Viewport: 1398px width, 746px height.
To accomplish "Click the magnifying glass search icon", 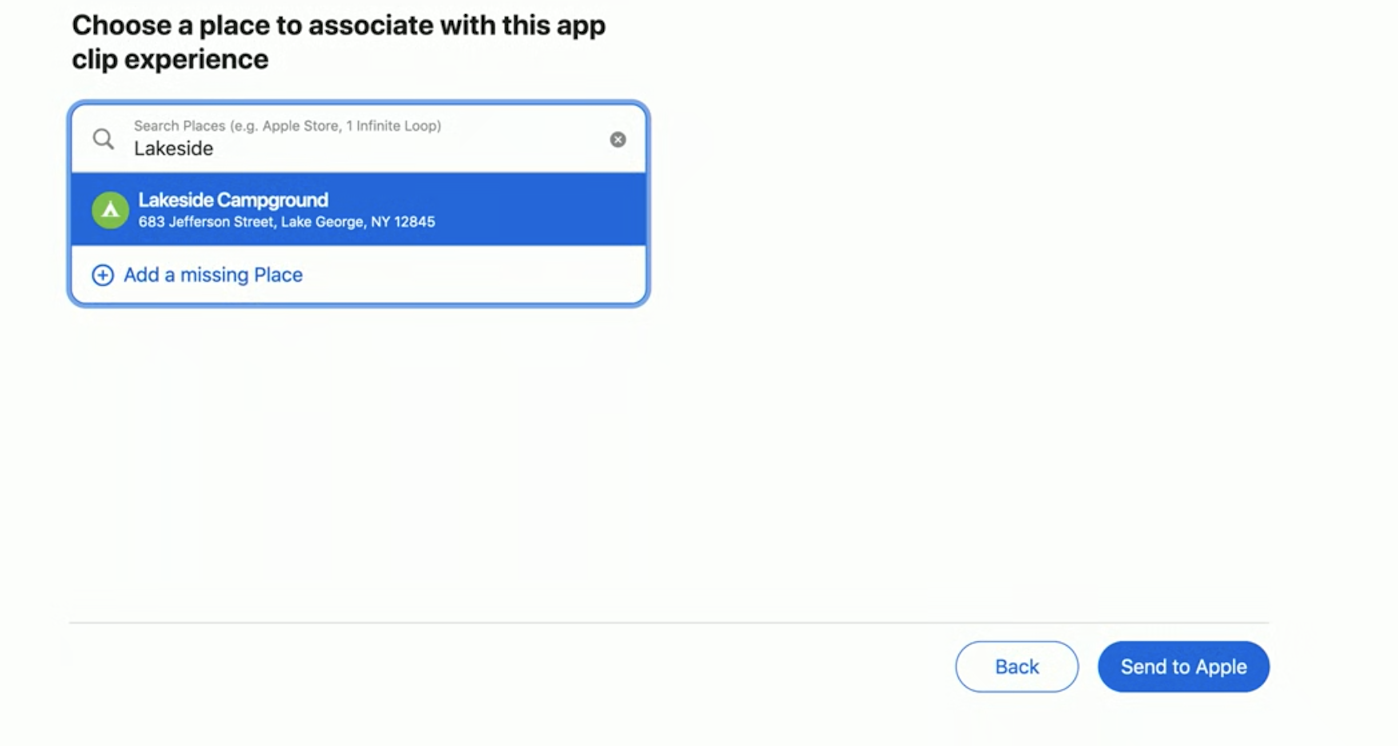I will pos(104,139).
